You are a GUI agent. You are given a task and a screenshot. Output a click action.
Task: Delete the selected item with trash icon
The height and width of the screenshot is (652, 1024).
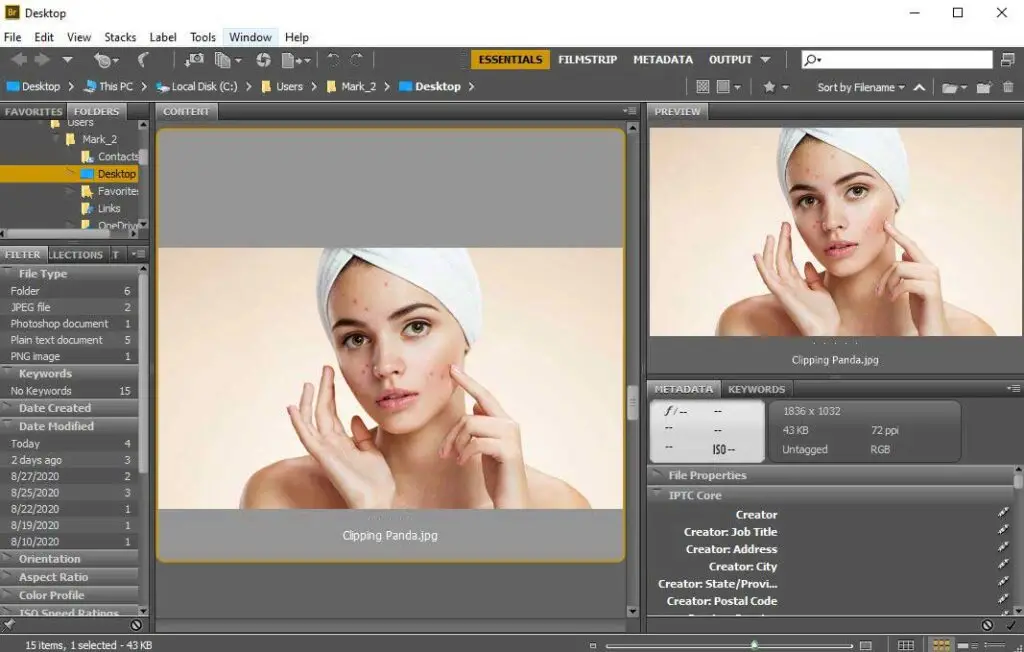point(1008,87)
